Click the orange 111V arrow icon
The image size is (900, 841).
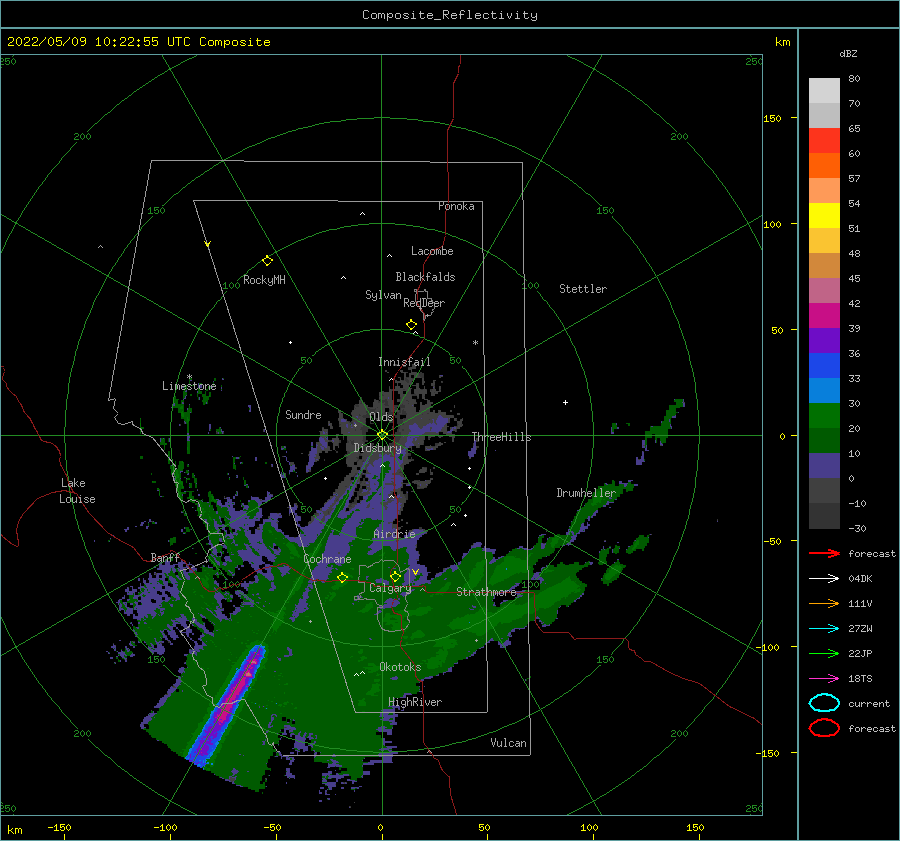click(824, 603)
